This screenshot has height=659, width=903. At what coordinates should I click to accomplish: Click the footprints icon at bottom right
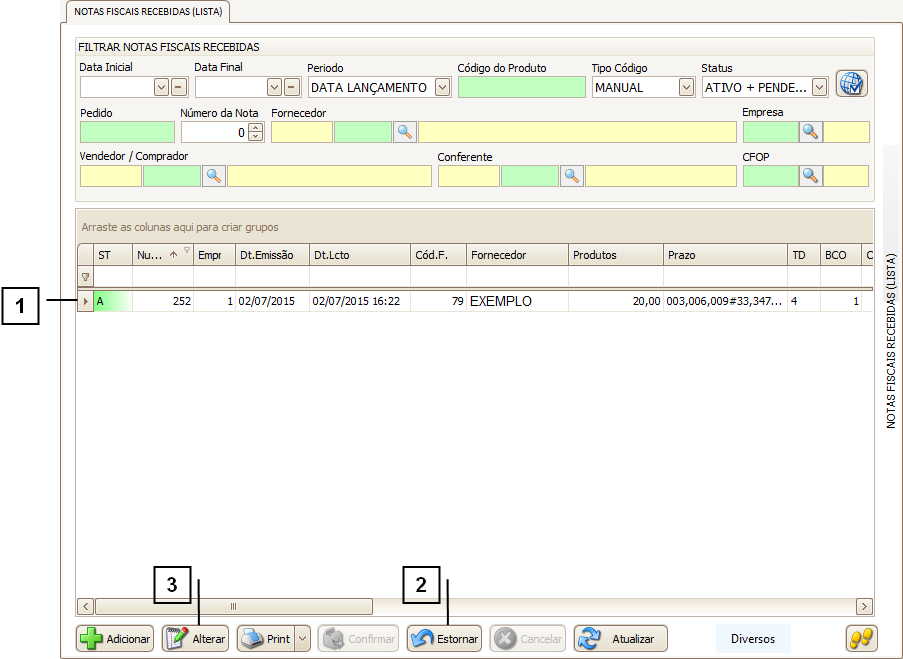click(861, 638)
